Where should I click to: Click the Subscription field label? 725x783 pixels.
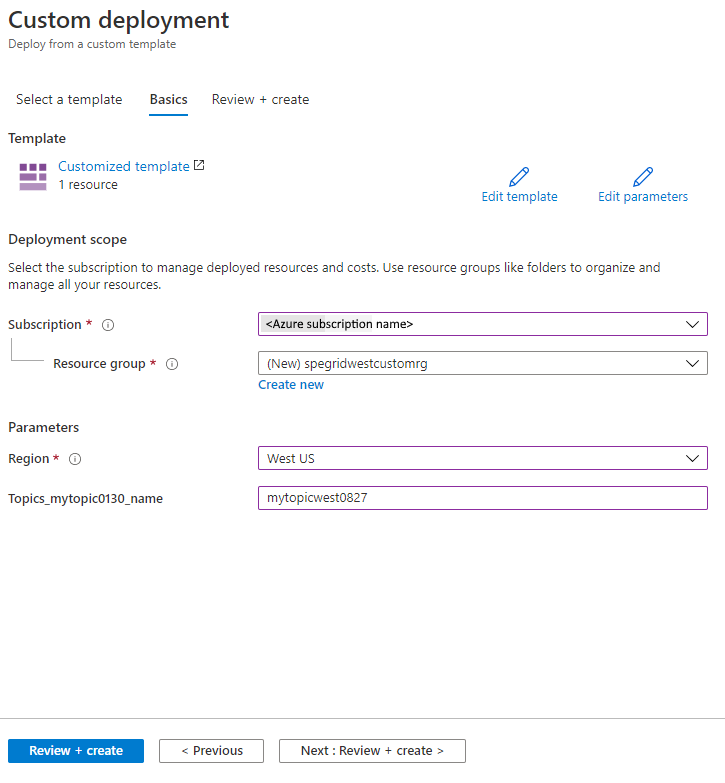44,325
